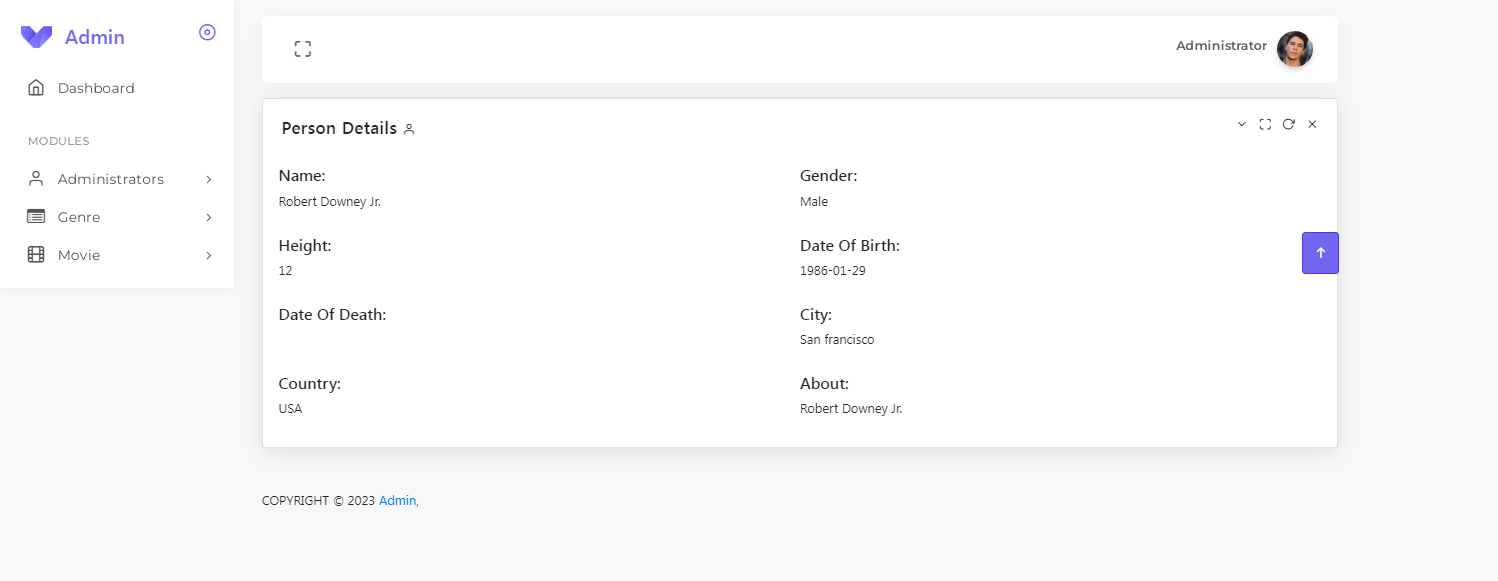Viewport: 1498px width, 581px height.
Task: Expand the Person Details card to fullscreen
Action: (x=1264, y=124)
